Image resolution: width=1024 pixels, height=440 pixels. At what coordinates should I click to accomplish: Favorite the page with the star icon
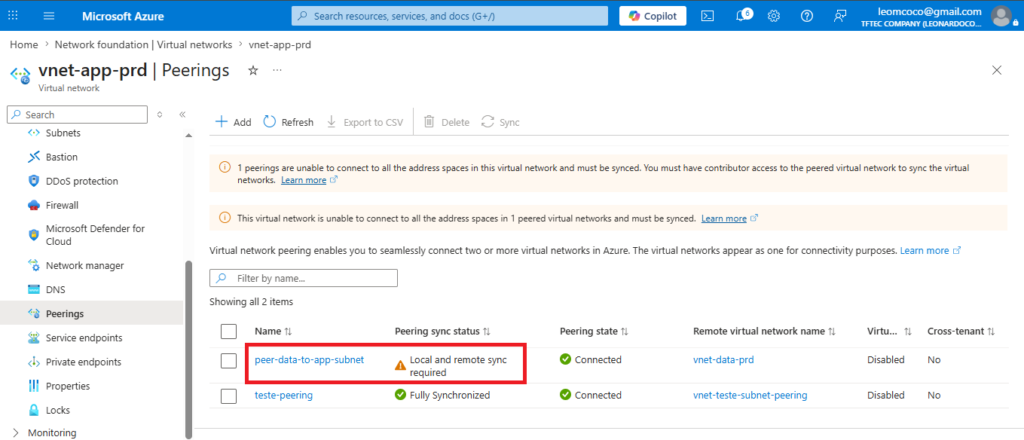253,70
